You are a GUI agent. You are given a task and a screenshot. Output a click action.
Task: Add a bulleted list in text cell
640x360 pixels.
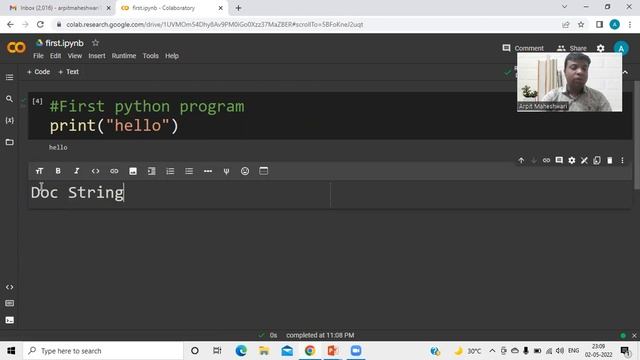coord(189,171)
